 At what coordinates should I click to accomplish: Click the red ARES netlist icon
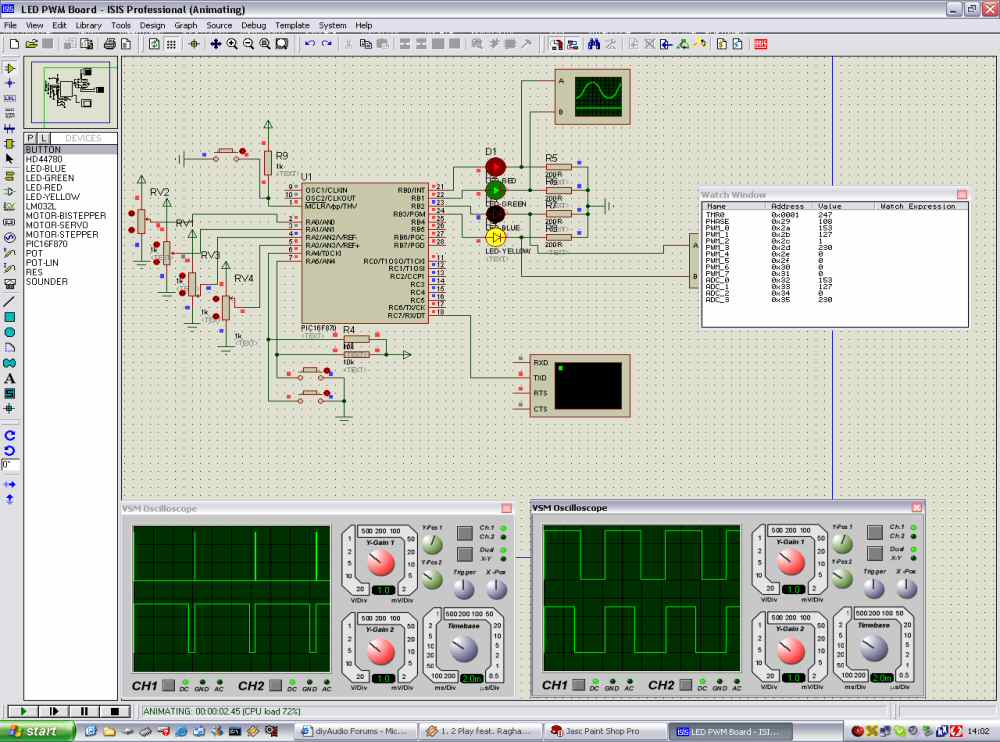click(x=760, y=44)
